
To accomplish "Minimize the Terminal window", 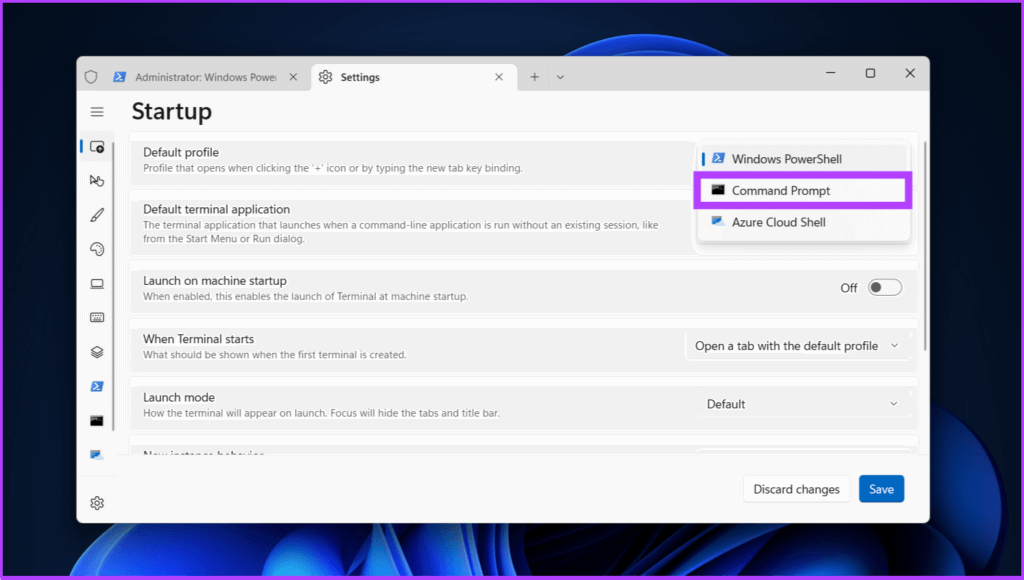I will [831, 73].
